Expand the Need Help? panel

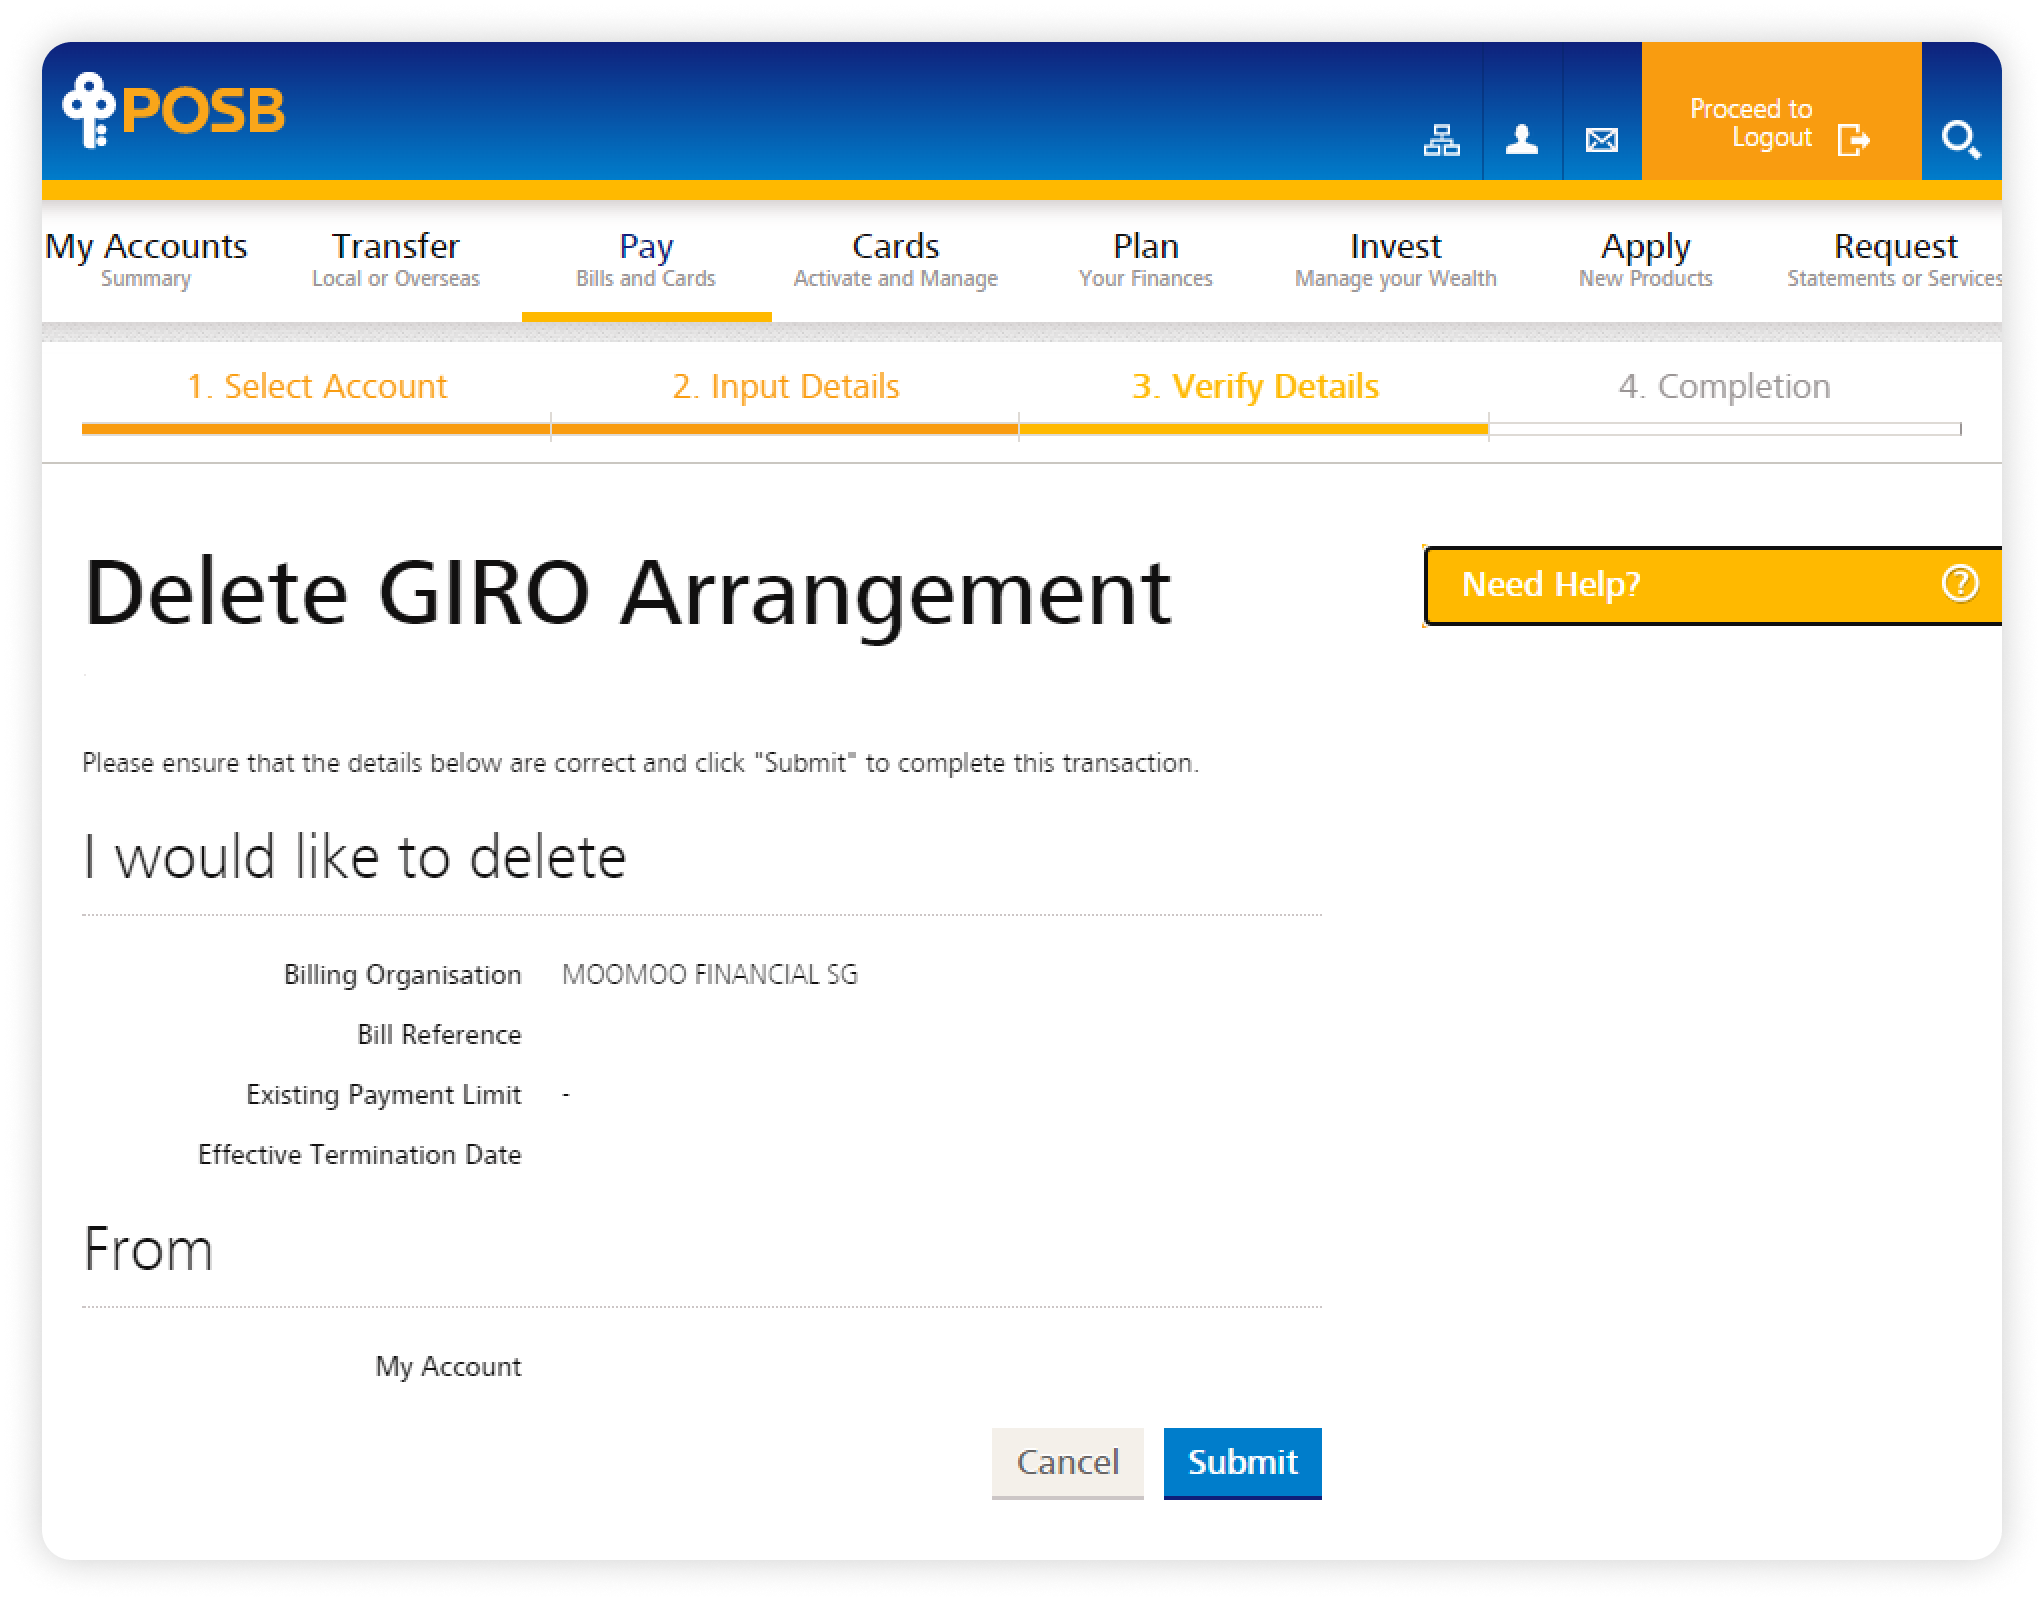(x=1712, y=585)
